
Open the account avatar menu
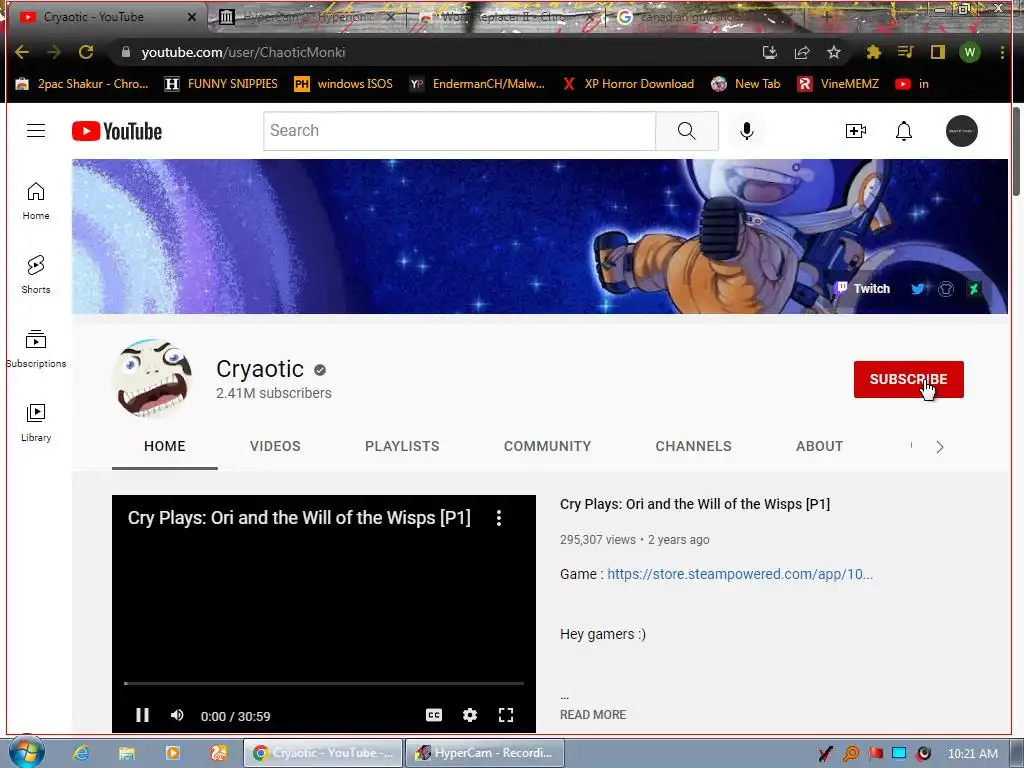tap(962, 131)
